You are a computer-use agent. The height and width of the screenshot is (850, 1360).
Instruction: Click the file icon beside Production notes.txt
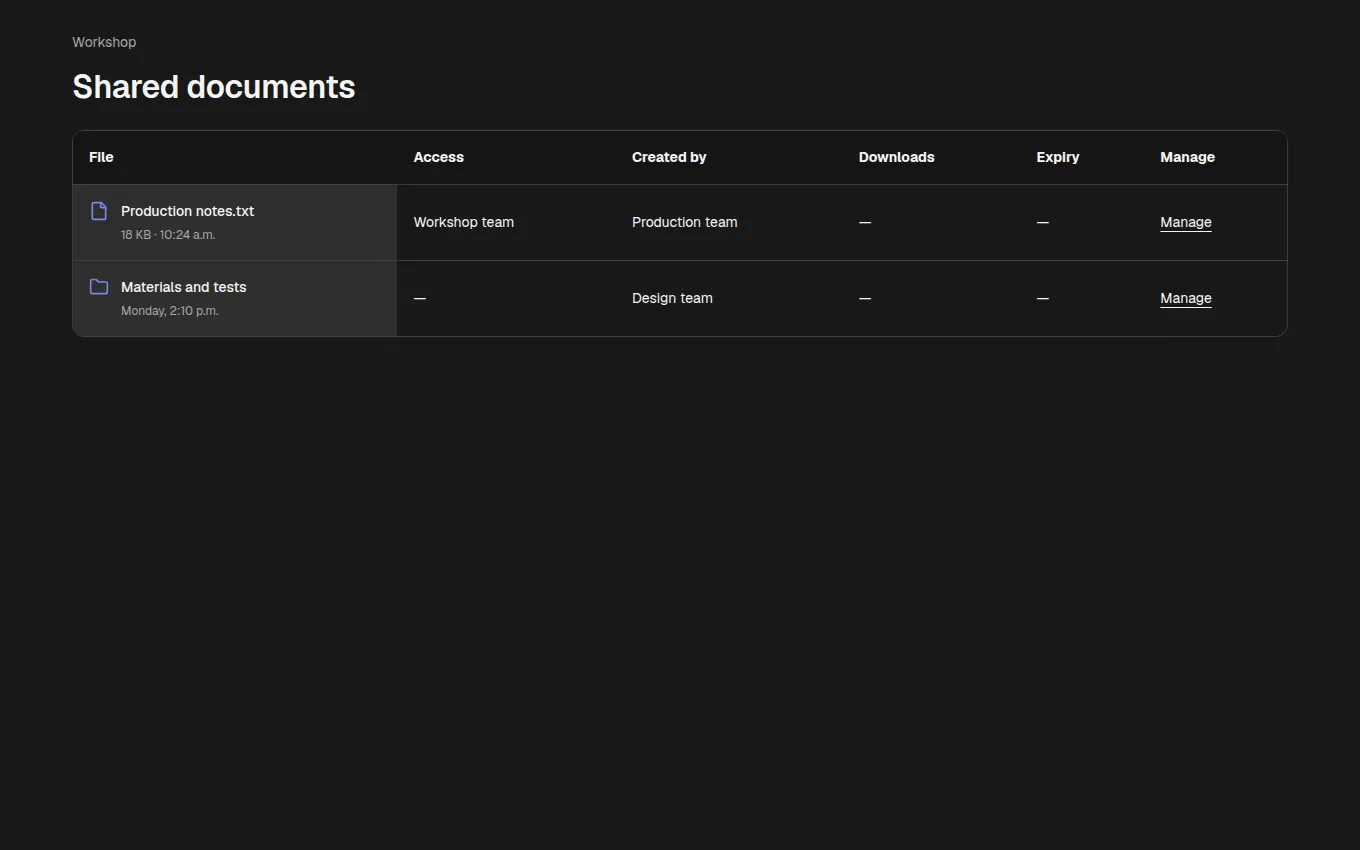99,211
